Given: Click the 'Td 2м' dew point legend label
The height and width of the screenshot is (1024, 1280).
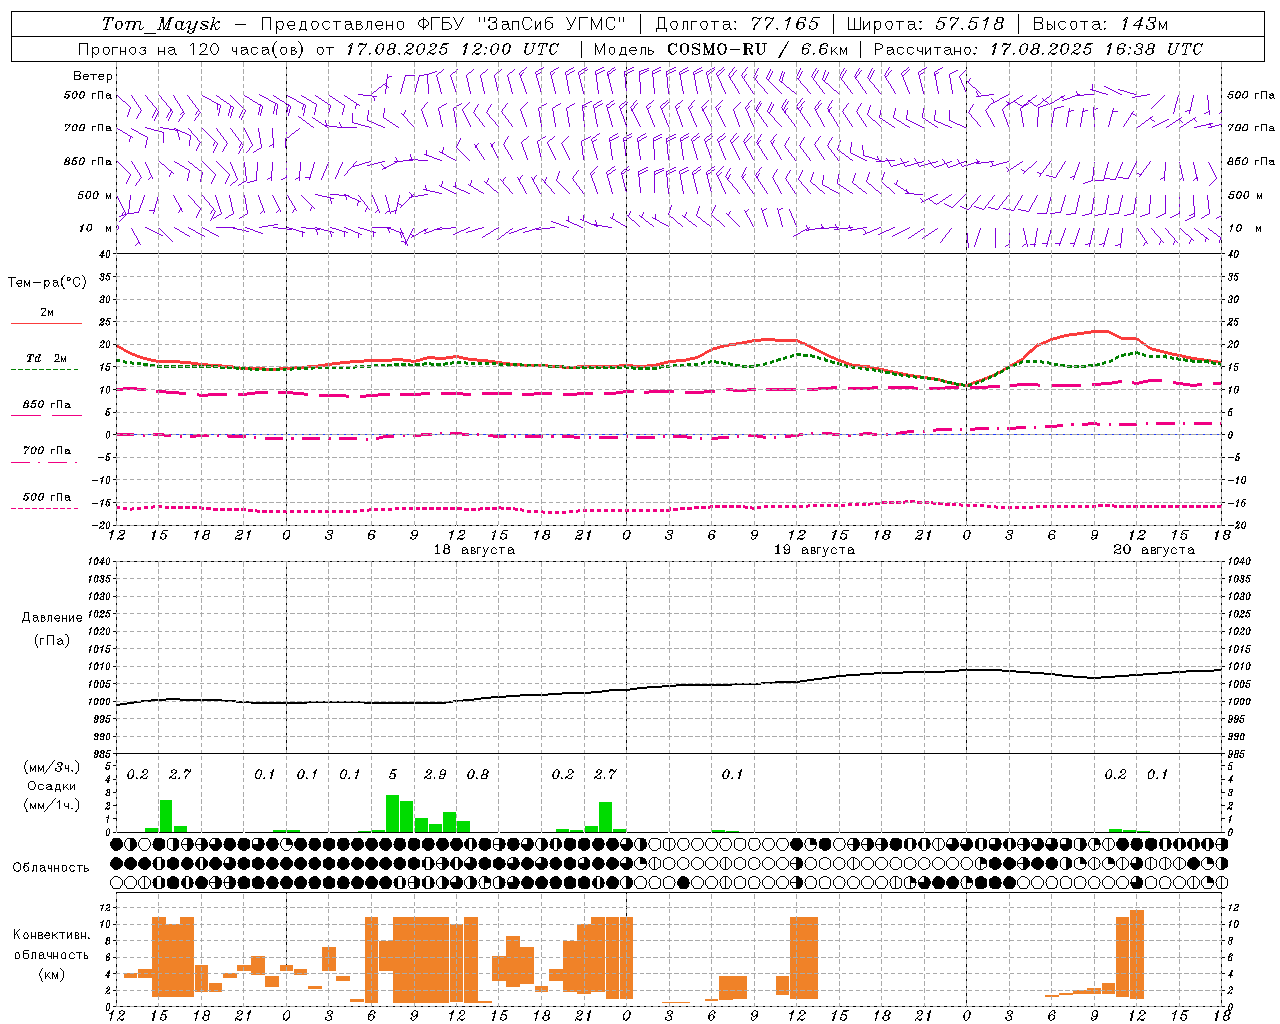Looking at the screenshot, I should click(x=47, y=358).
